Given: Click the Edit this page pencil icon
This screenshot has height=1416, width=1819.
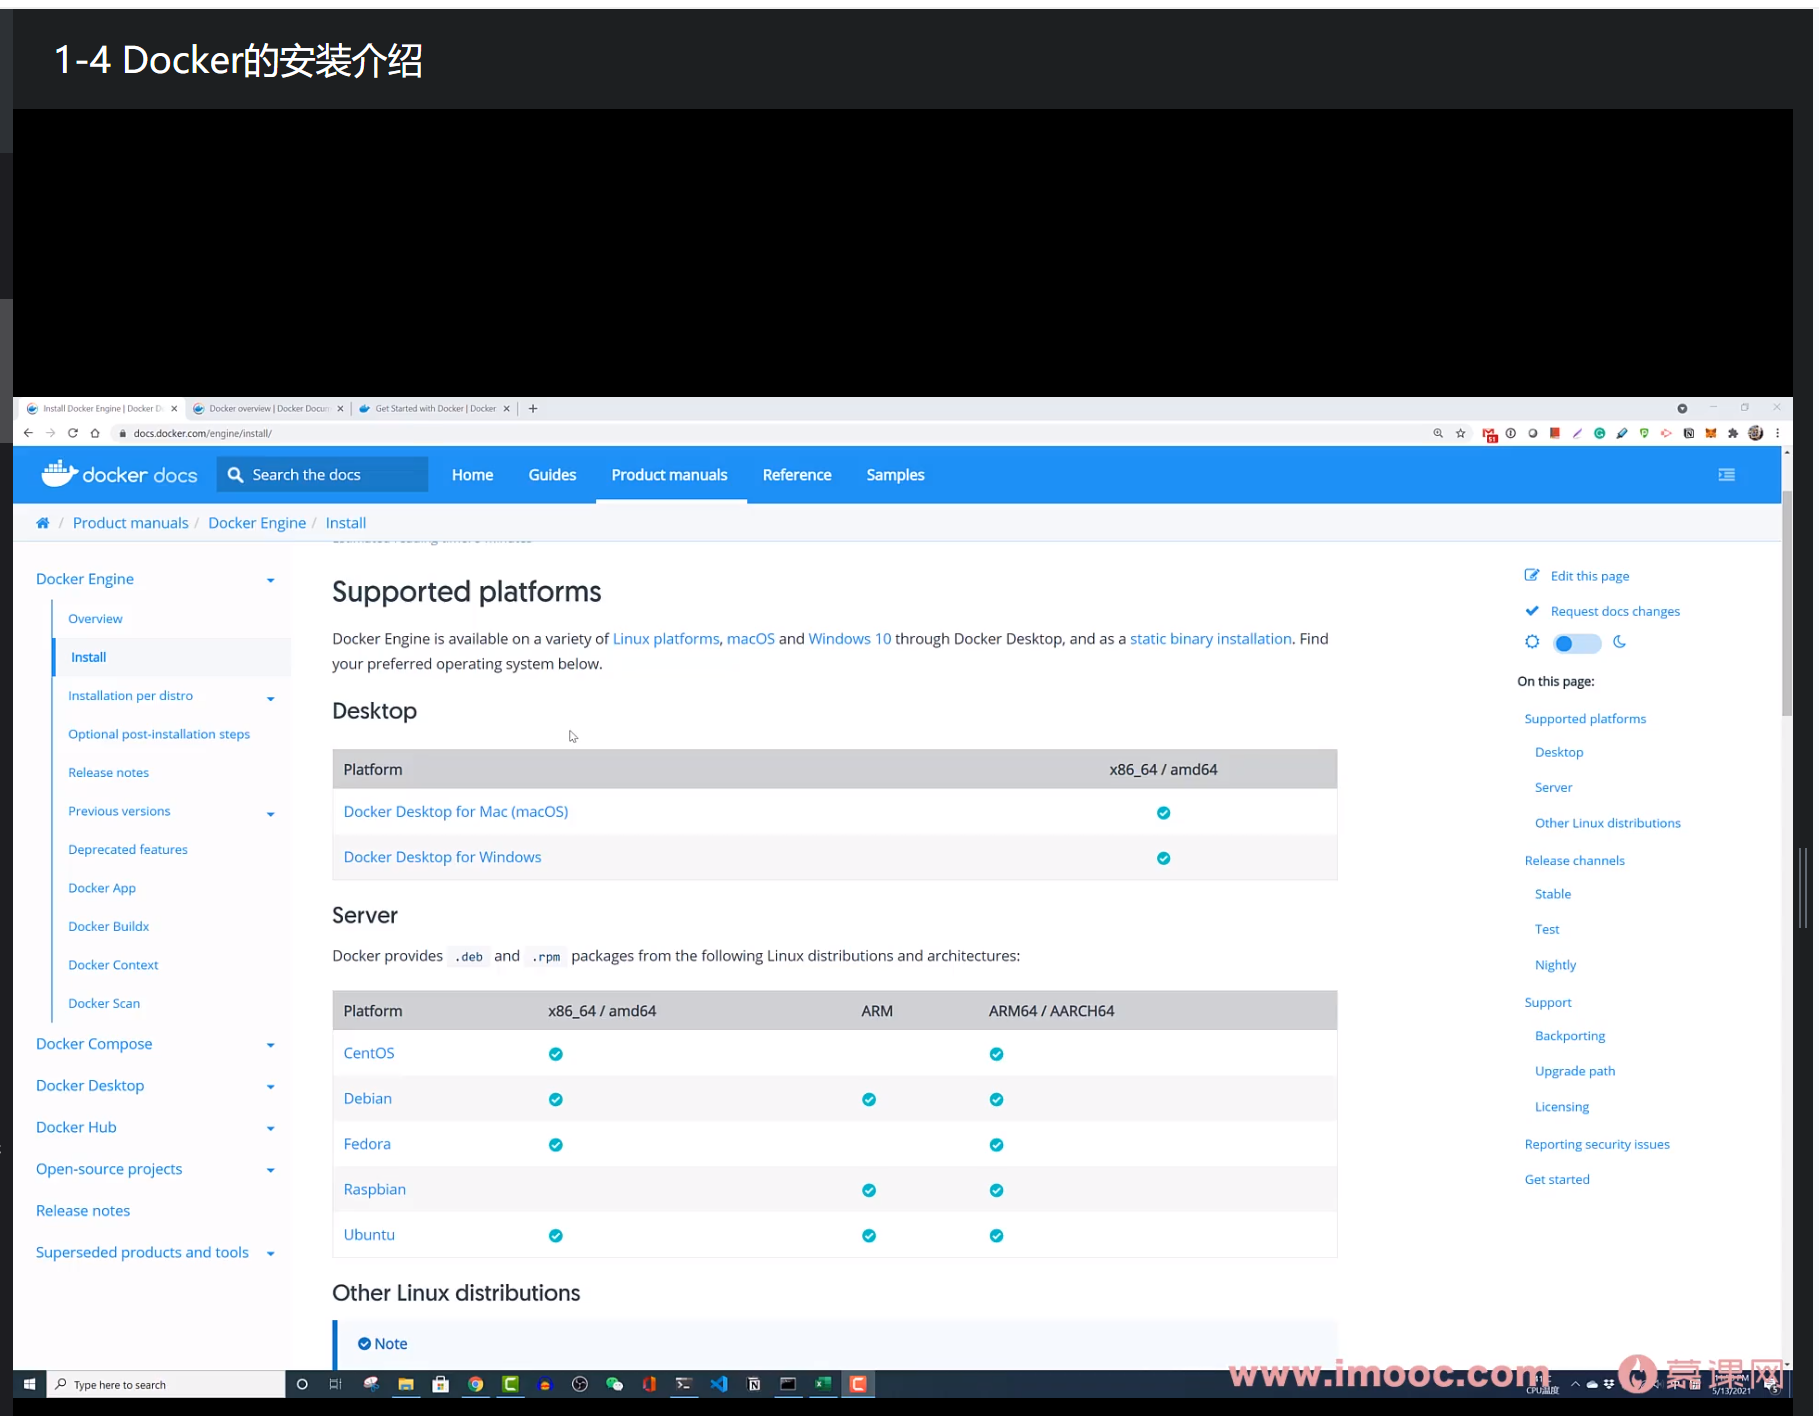Looking at the screenshot, I should click(x=1532, y=575).
